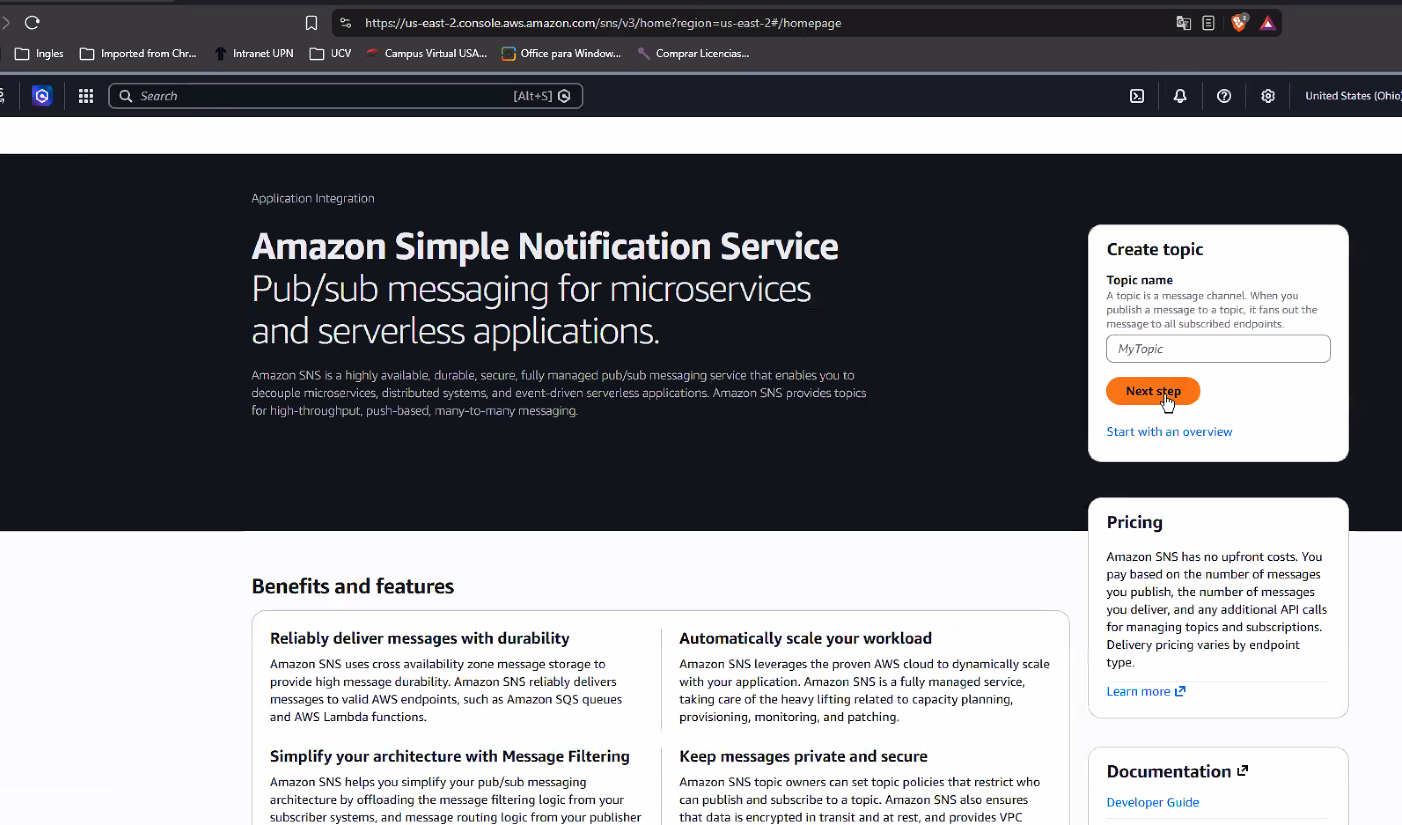Viewport: 1402px width, 825px height.
Task: Click the bookmark icon beside the address bar
Action: (x=311, y=23)
